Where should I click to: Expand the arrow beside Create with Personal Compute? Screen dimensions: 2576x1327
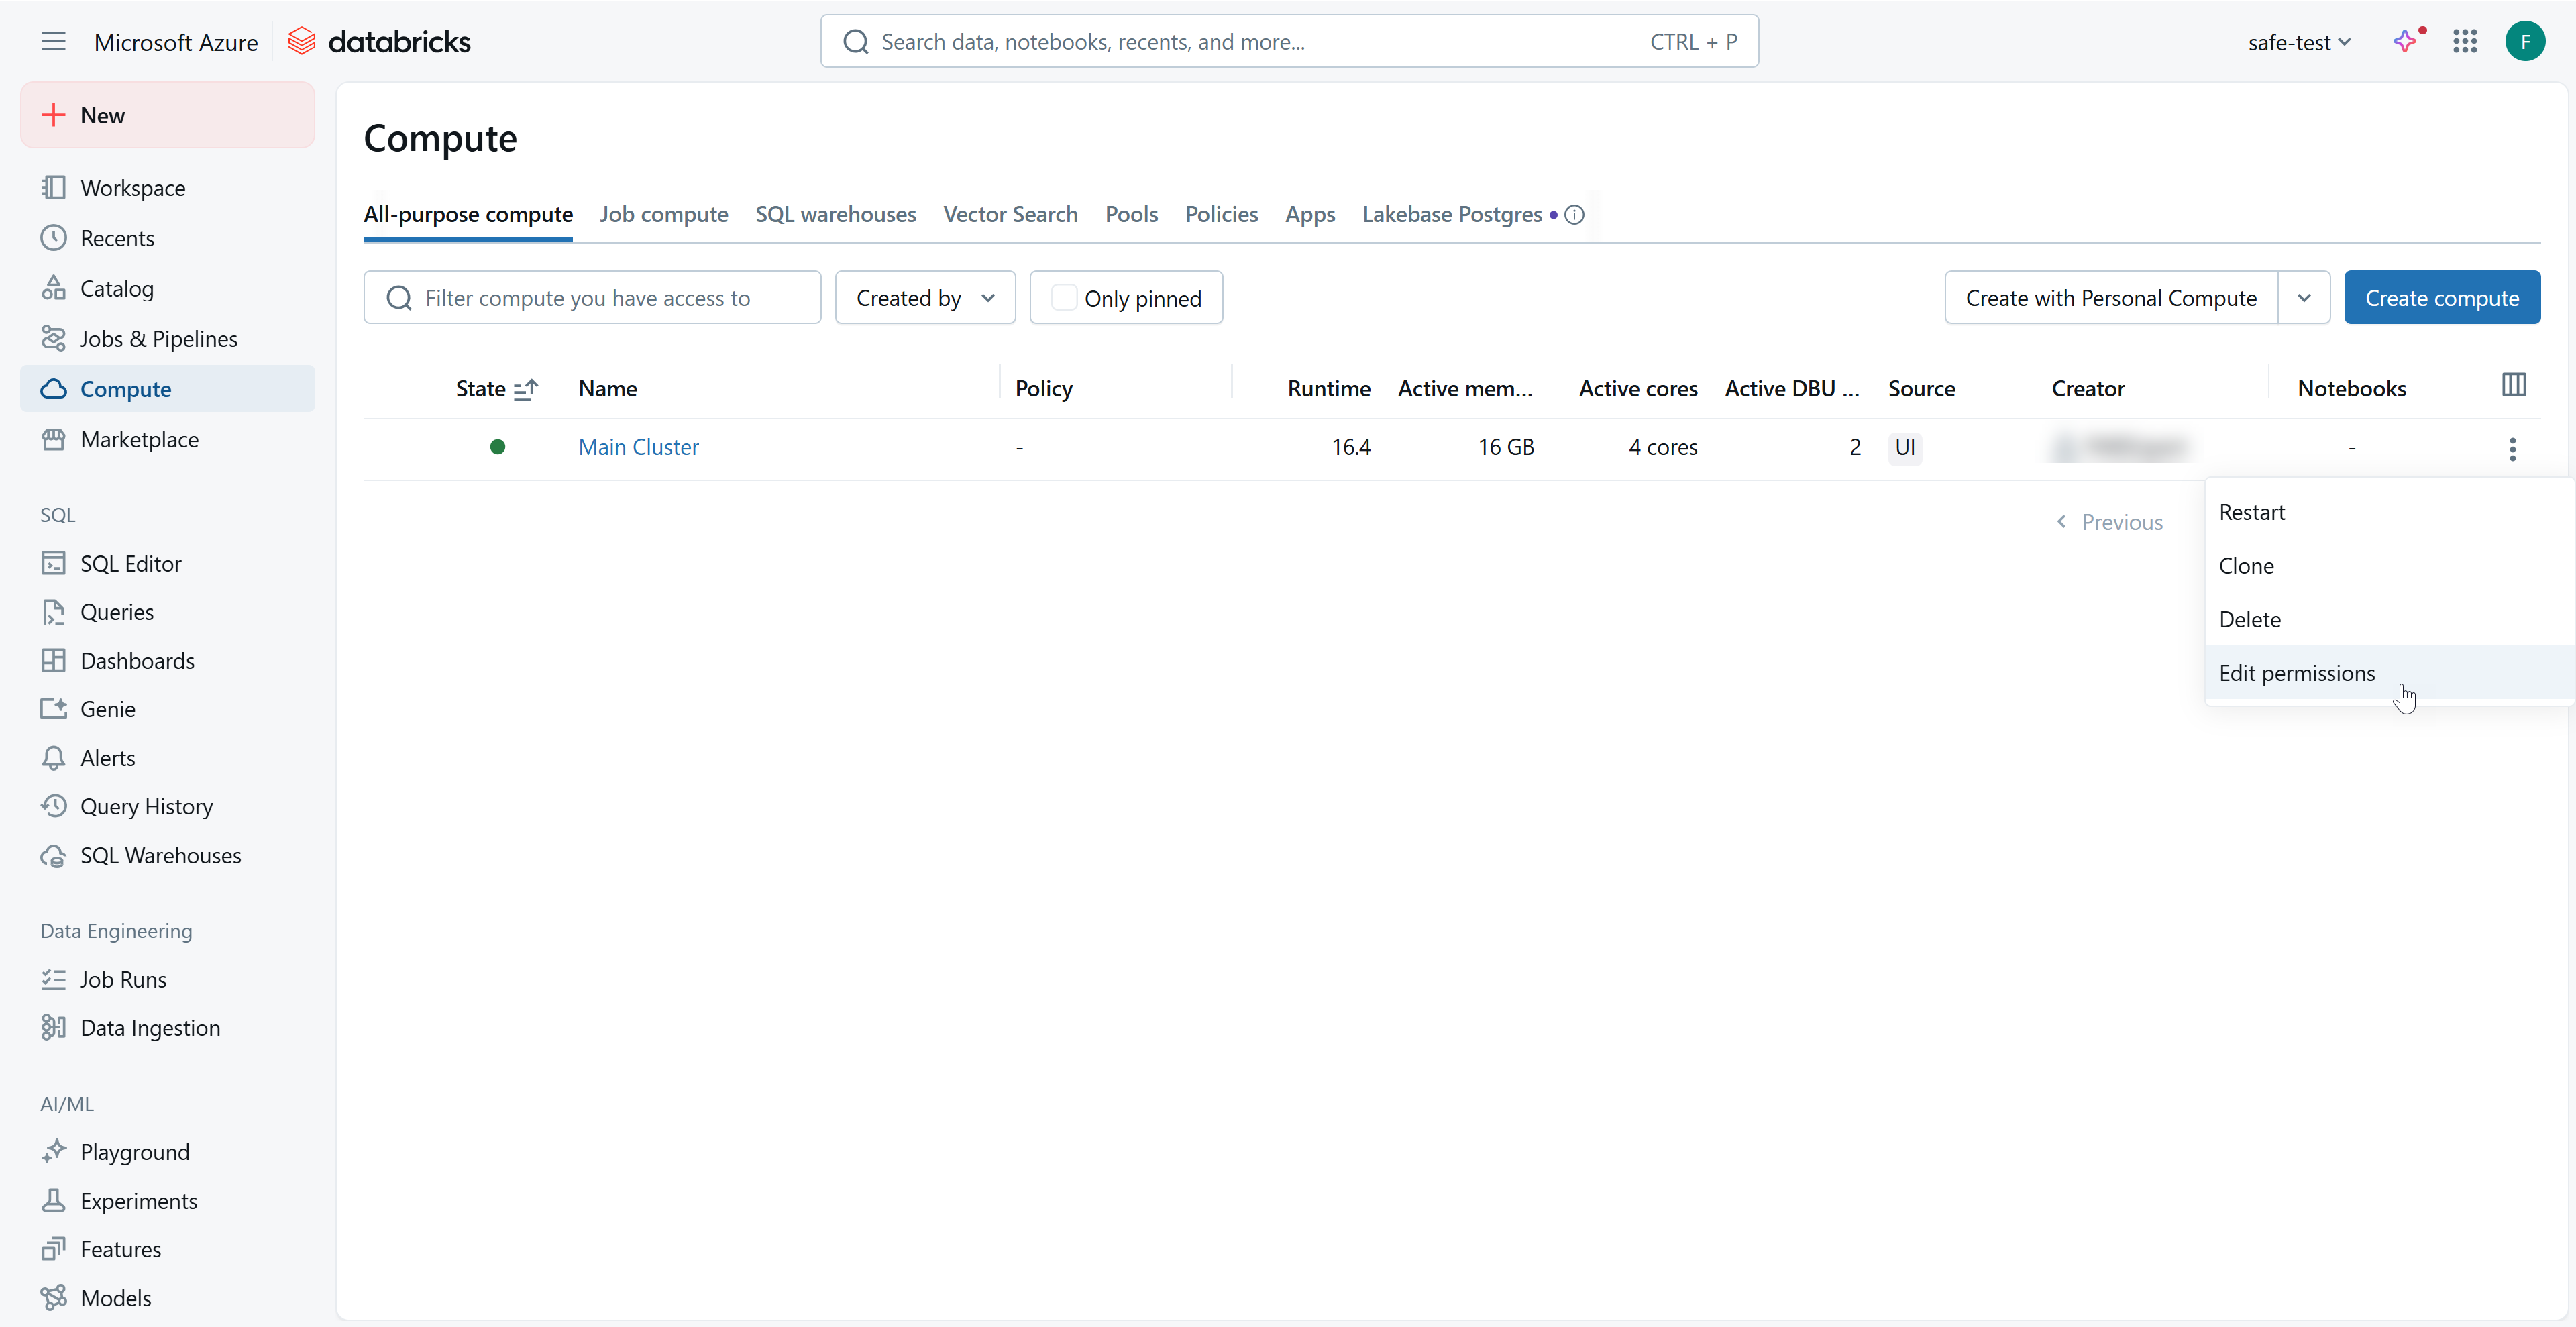(x=2304, y=297)
